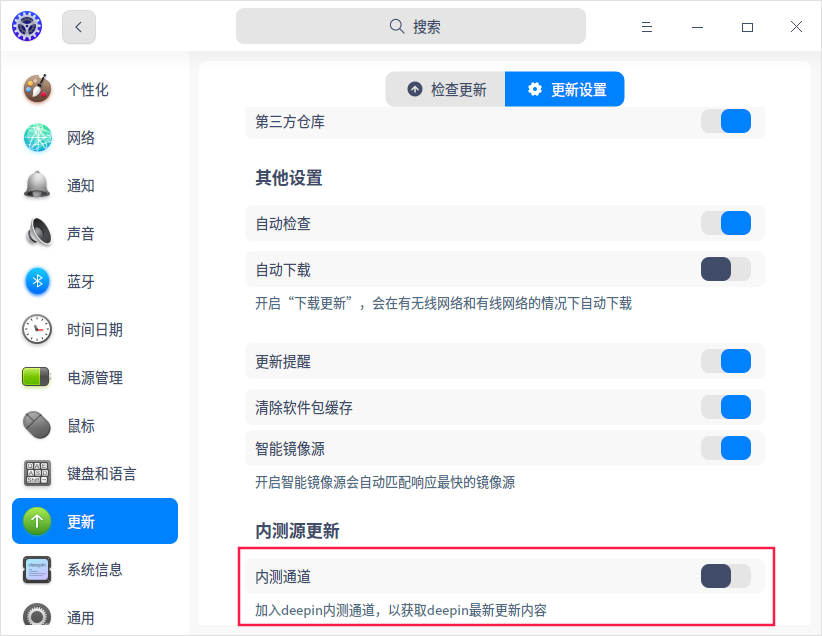Open the hamburger menu in the titlebar
Viewport: 822px width, 636px height.
pos(646,27)
